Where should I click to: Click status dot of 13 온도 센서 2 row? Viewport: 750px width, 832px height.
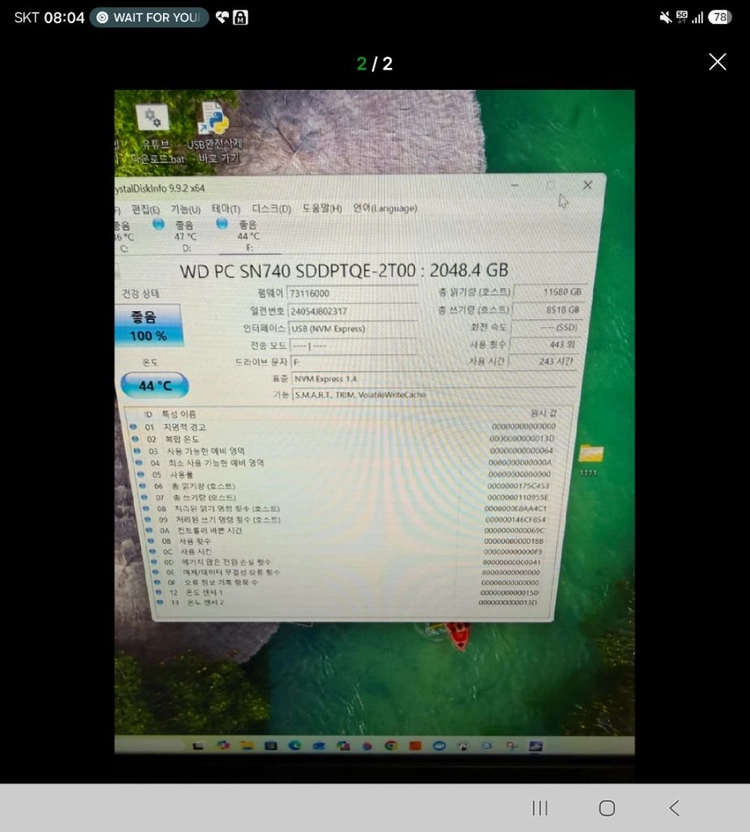(160, 602)
